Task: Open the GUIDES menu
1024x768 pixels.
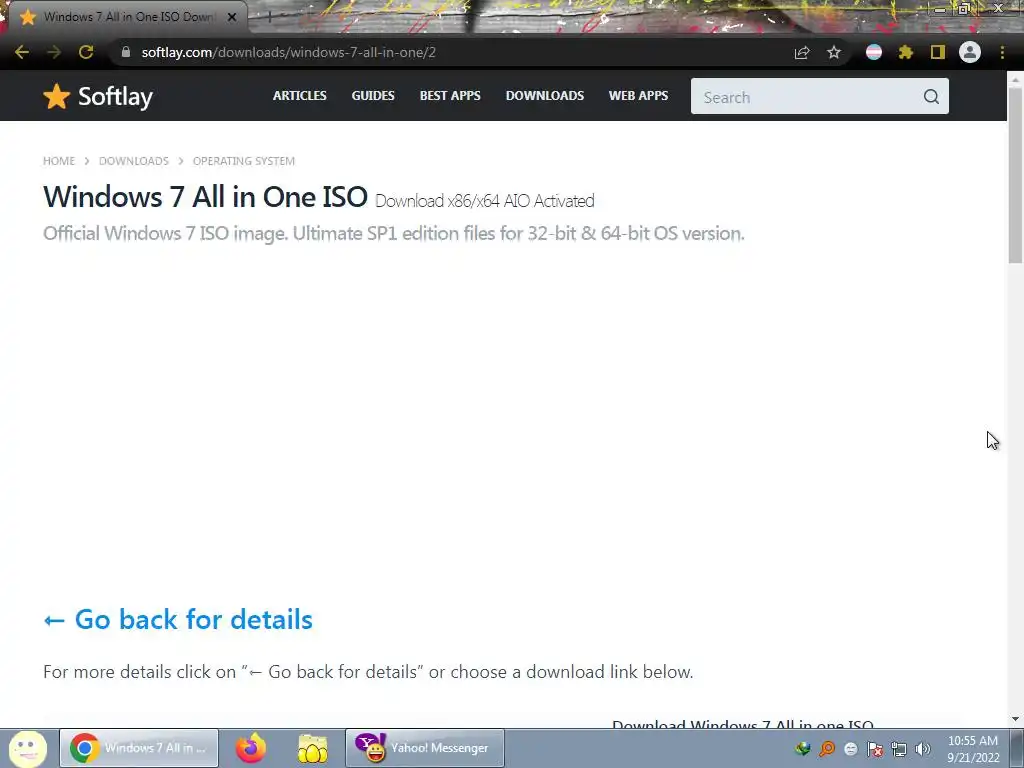Action: coord(373,95)
